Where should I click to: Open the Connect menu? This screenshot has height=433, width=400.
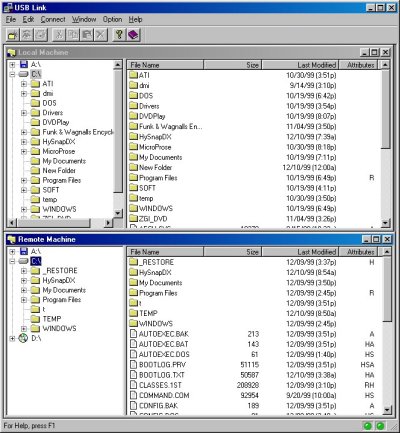(x=53, y=19)
